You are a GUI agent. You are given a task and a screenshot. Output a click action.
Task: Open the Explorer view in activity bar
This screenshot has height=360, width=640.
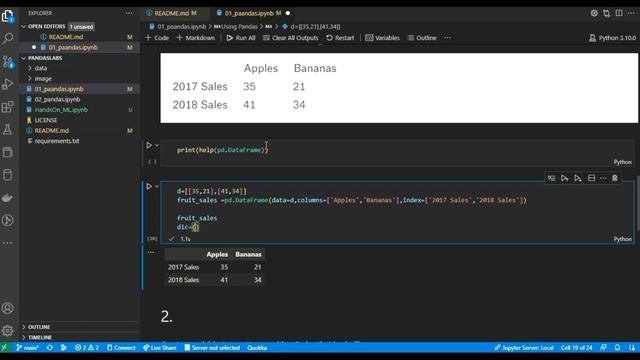tap(7, 16)
